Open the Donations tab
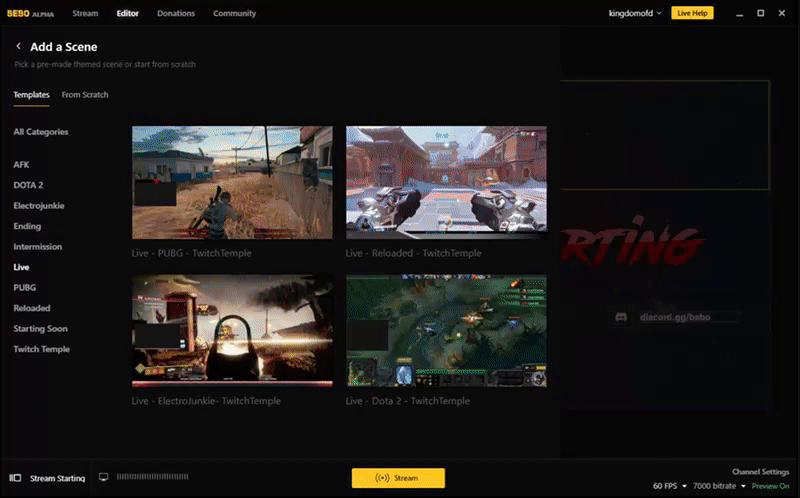Viewport: 800px width, 498px height. coord(176,13)
